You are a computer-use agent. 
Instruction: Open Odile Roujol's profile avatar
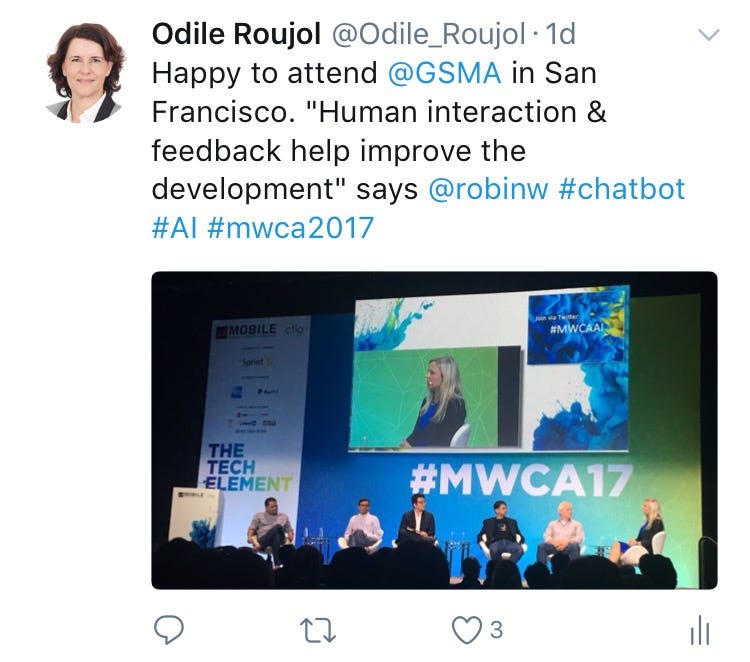pos(86,72)
